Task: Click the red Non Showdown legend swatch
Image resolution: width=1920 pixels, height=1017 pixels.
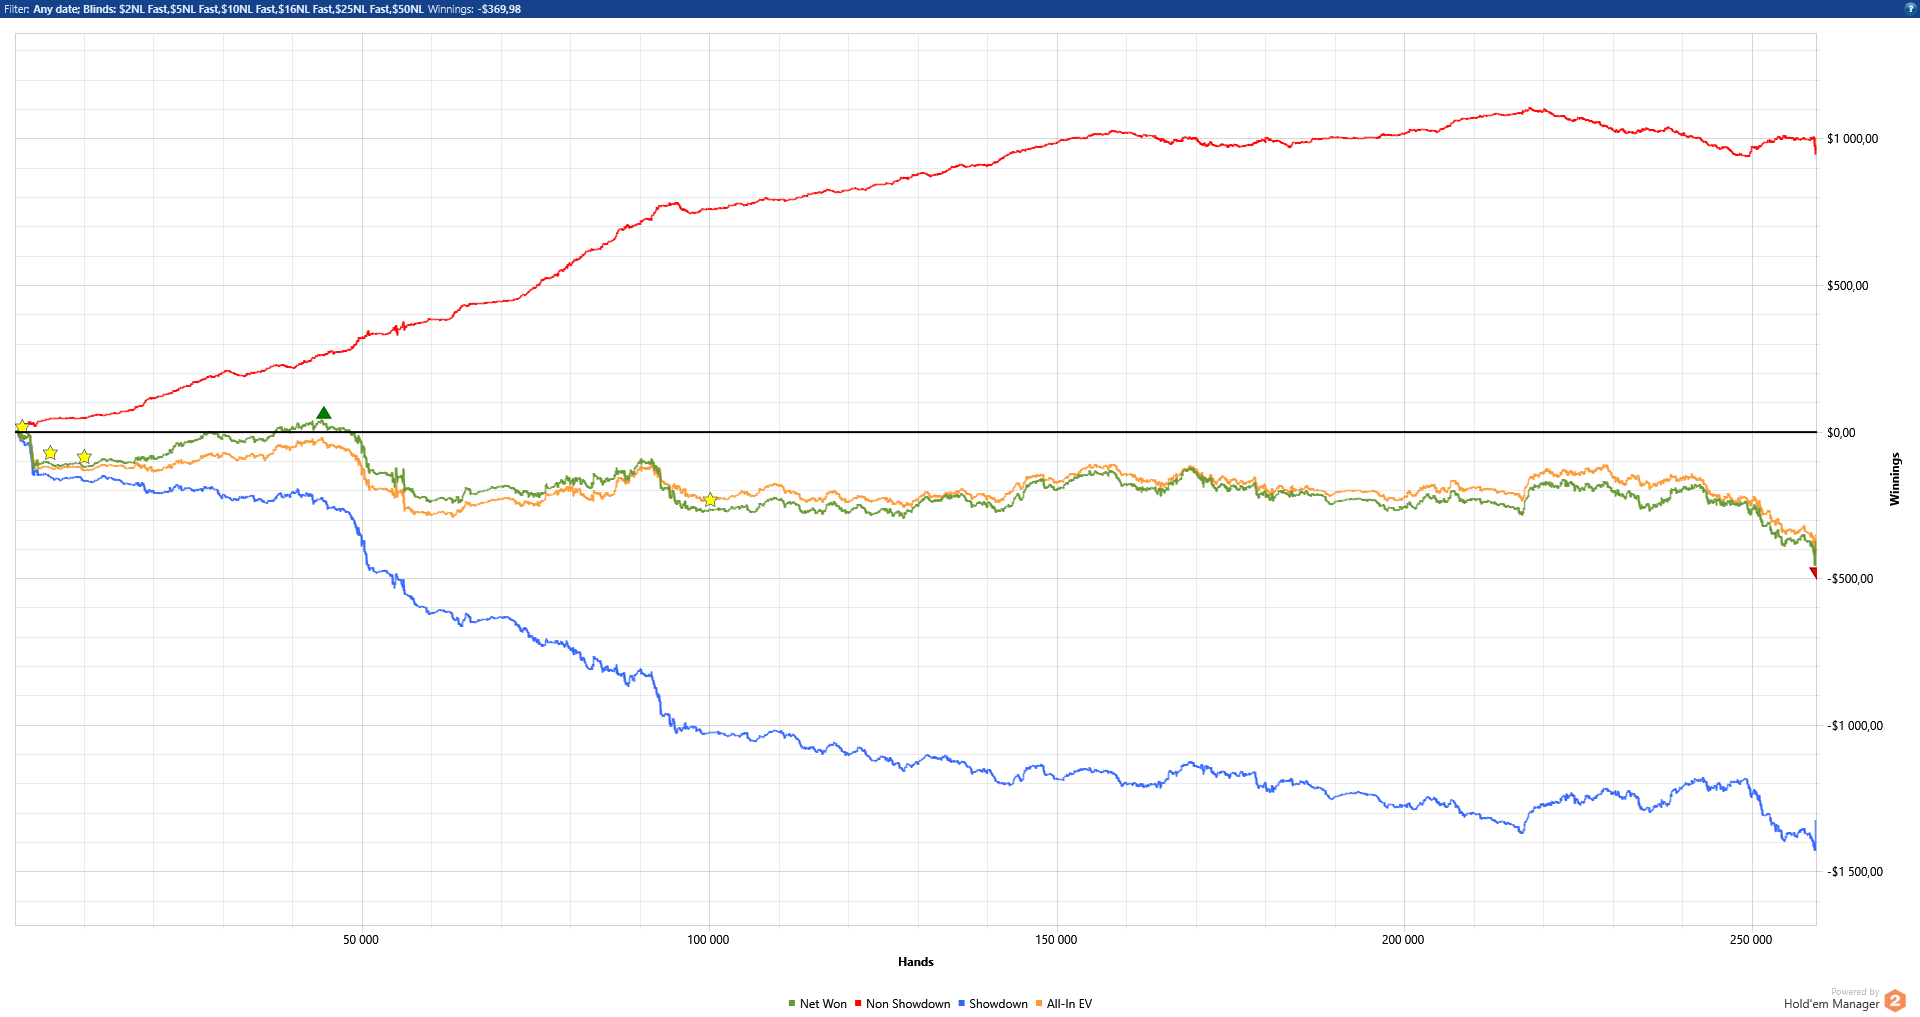Action: coord(858,1003)
